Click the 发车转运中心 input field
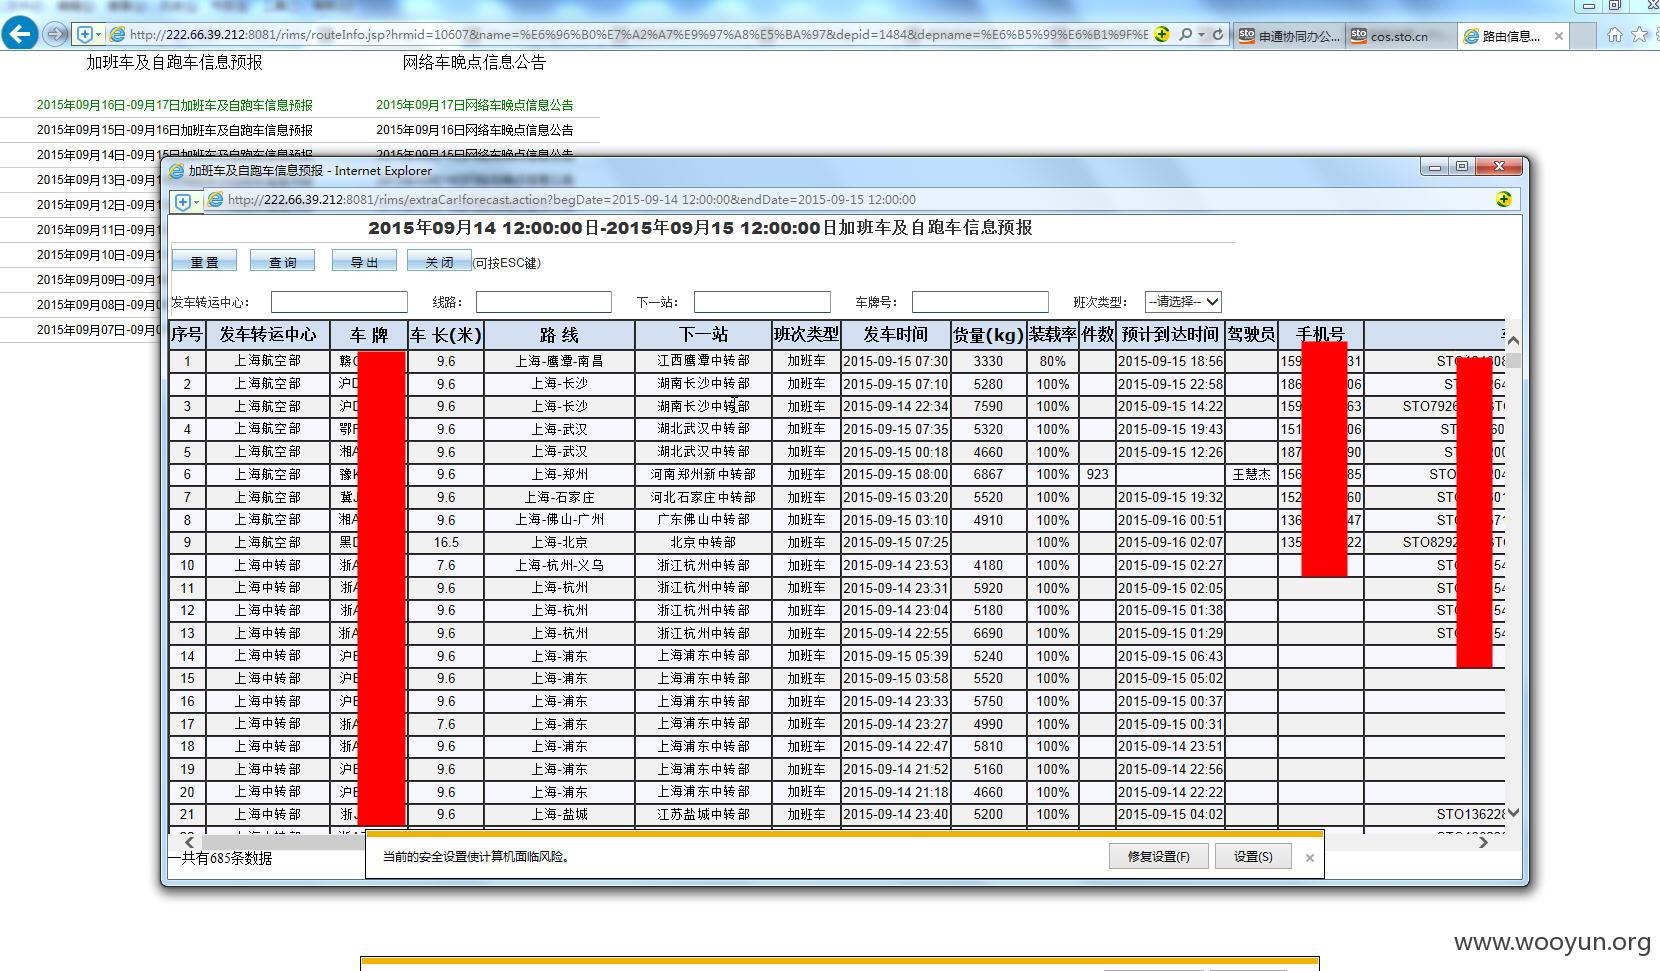 point(339,302)
